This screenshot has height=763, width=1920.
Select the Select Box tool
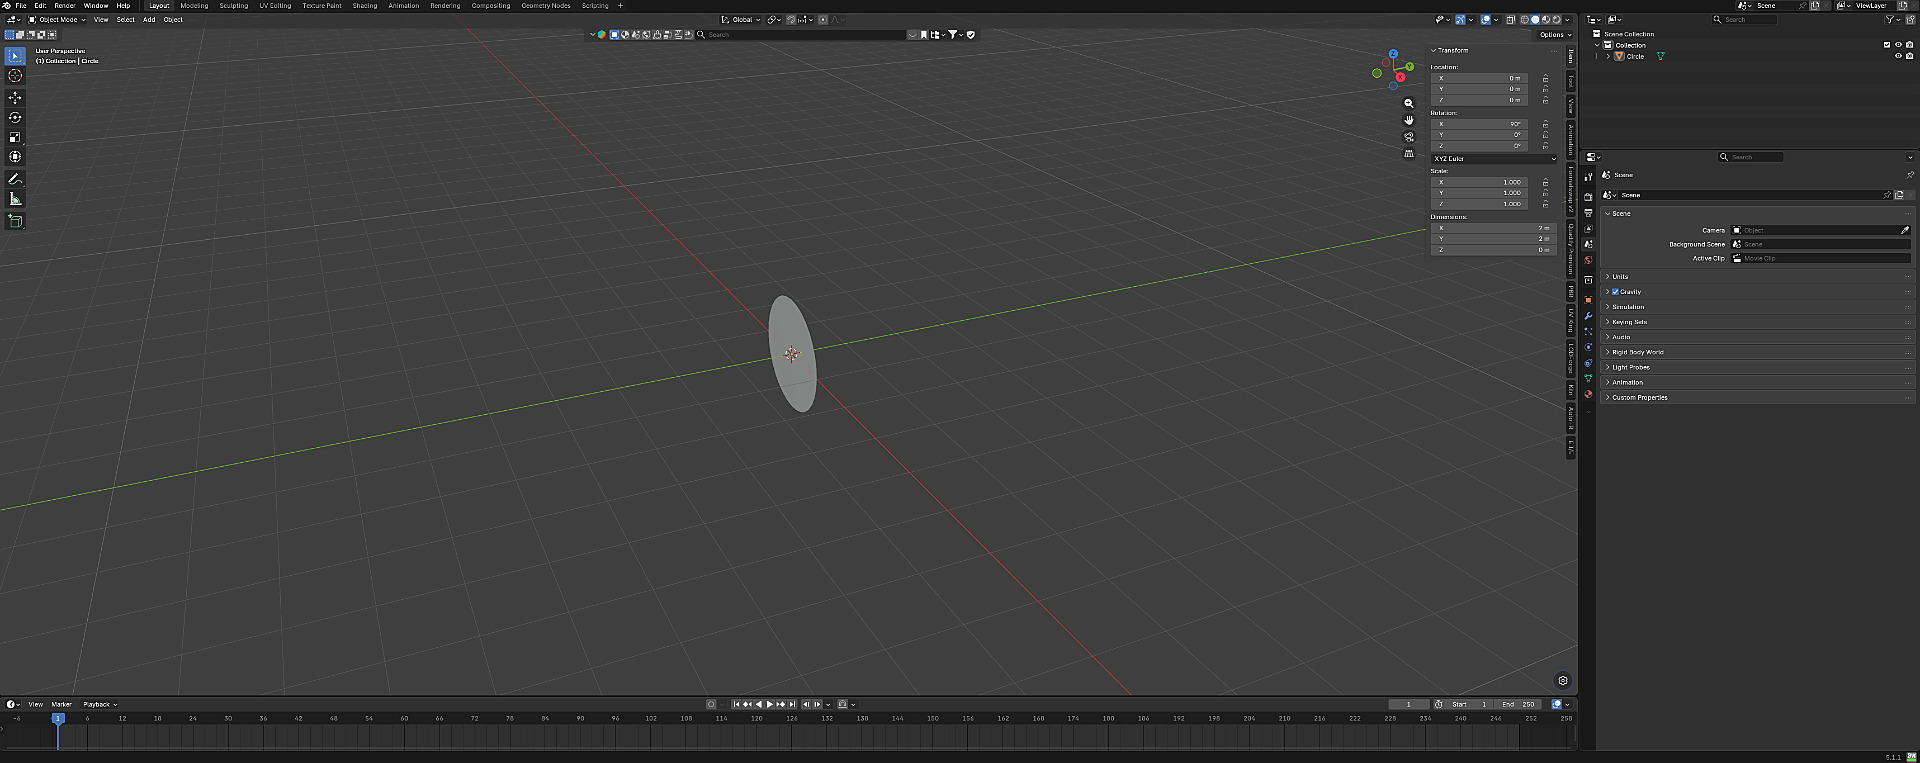click(15, 56)
